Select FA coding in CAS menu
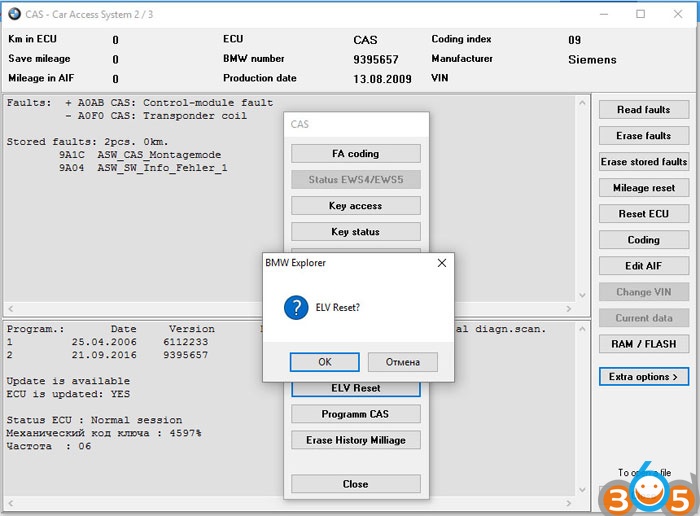Screen dimensions: 700x516 [355, 154]
